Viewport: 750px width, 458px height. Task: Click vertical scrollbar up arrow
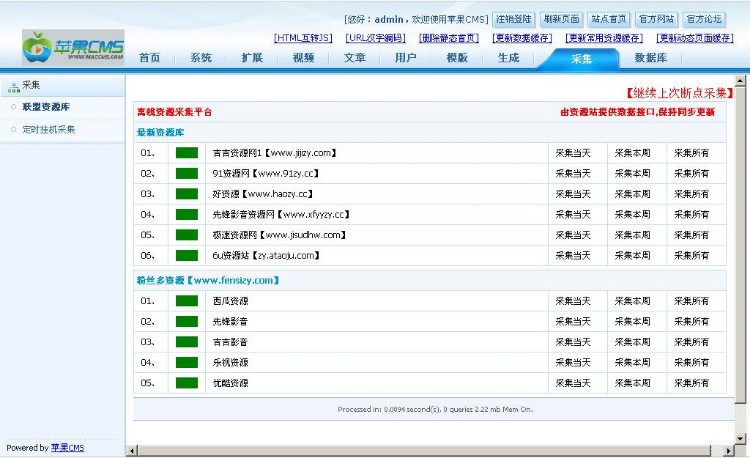[x=740, y=80]
